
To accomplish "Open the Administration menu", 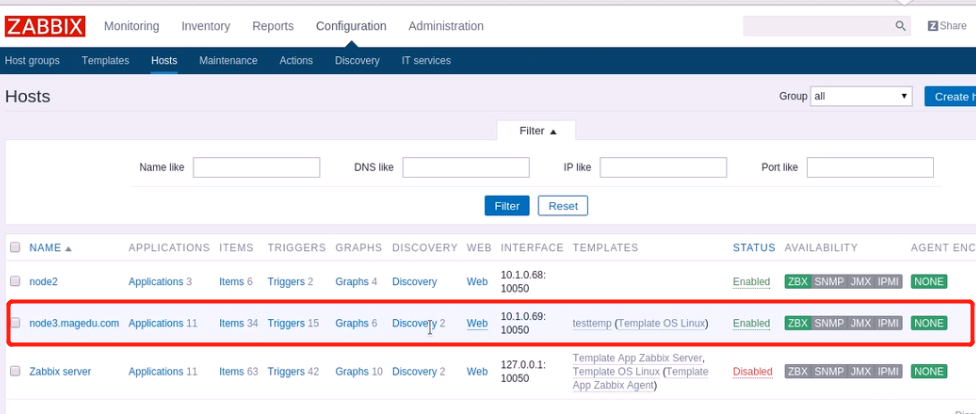I will 446,26.
